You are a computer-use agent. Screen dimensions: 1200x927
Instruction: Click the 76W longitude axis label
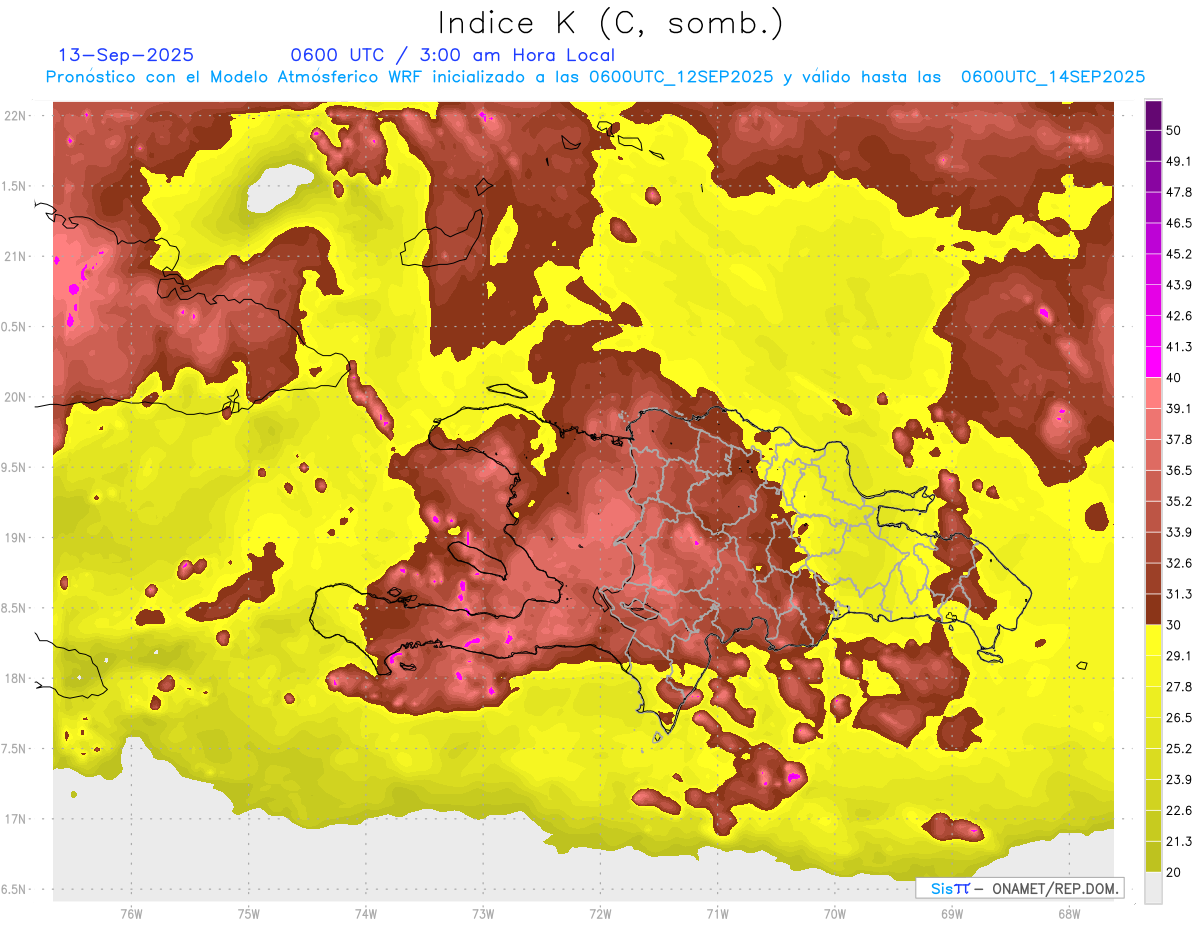click(131, 913)
